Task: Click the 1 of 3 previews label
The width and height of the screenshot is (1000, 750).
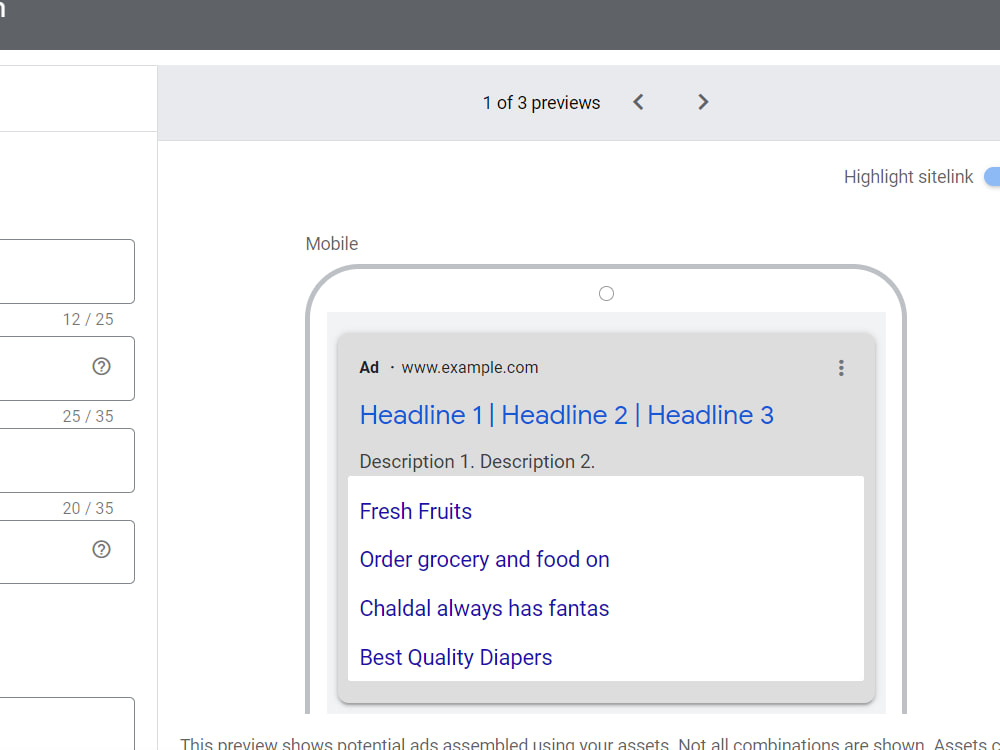Action: pos(541,103)
